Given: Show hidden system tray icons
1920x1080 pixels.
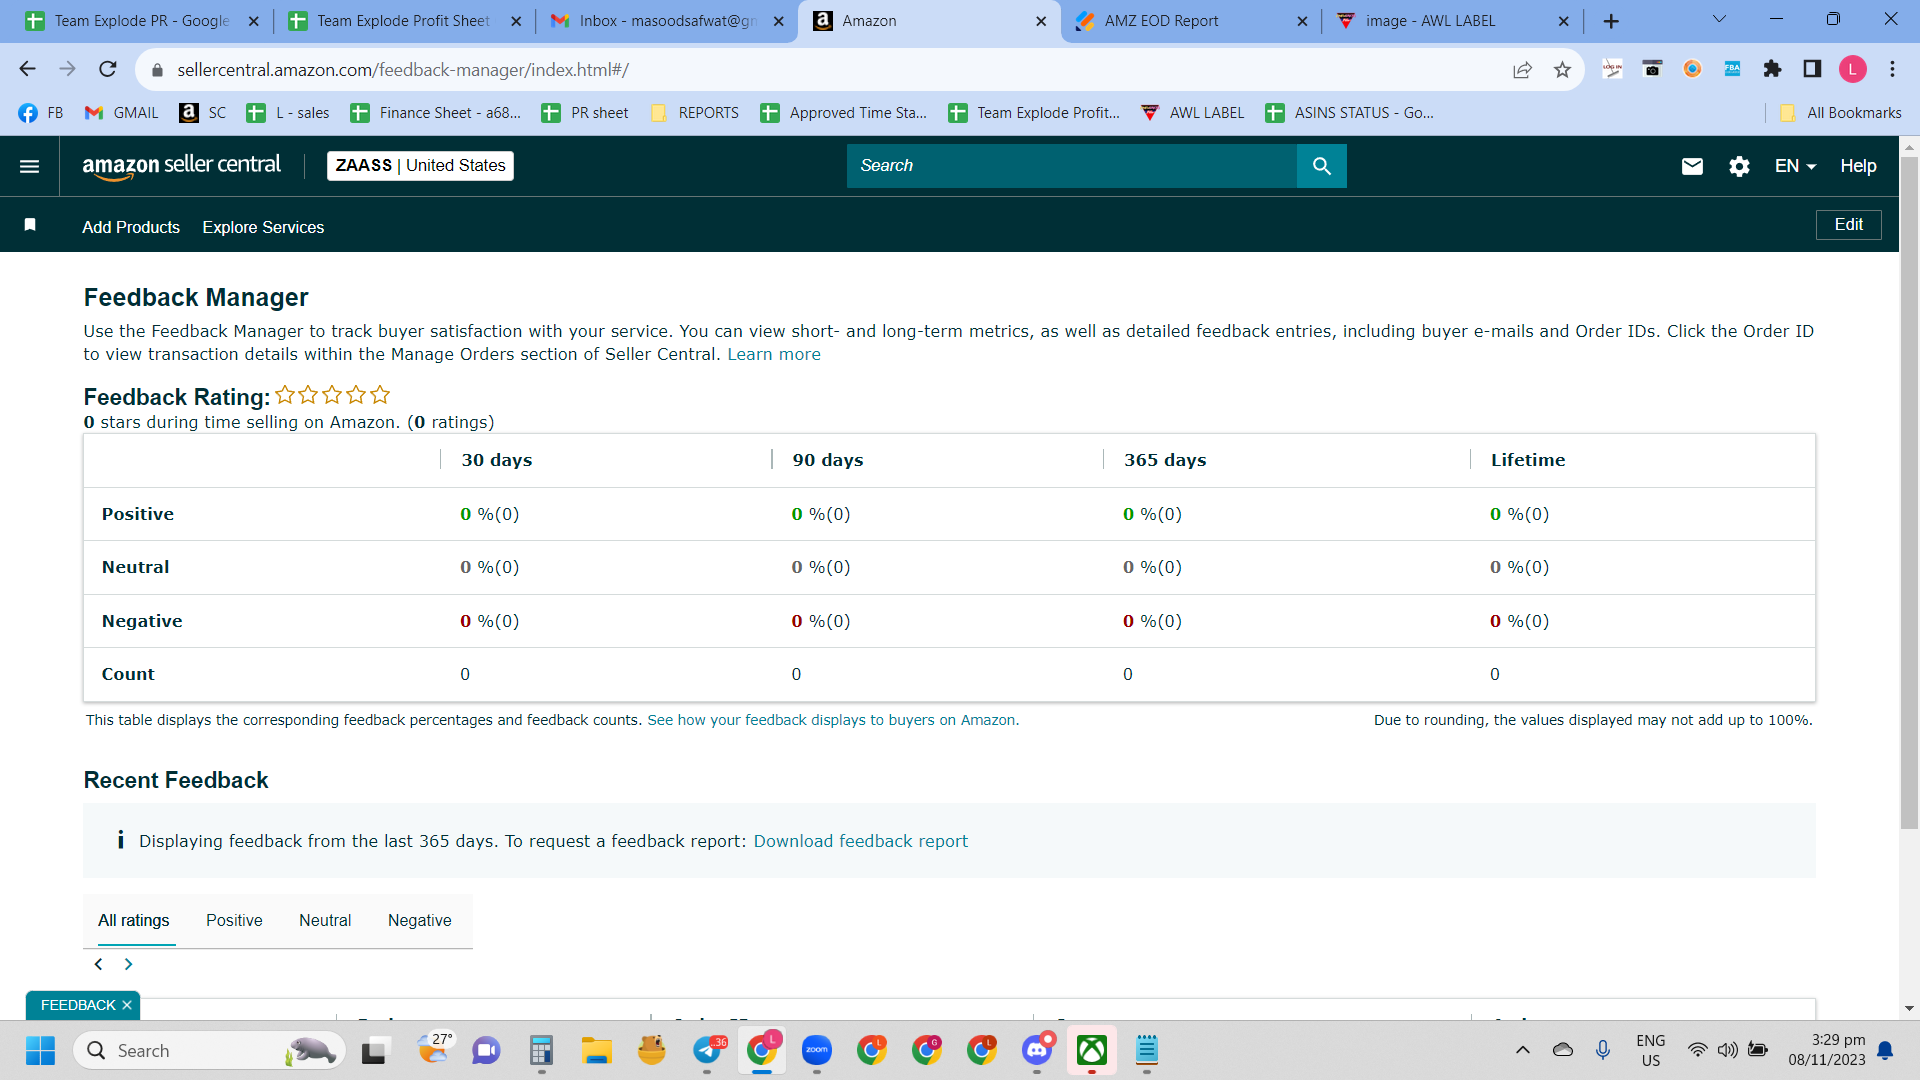Looking at the screenshot, I should (x=1523, y=1050).
